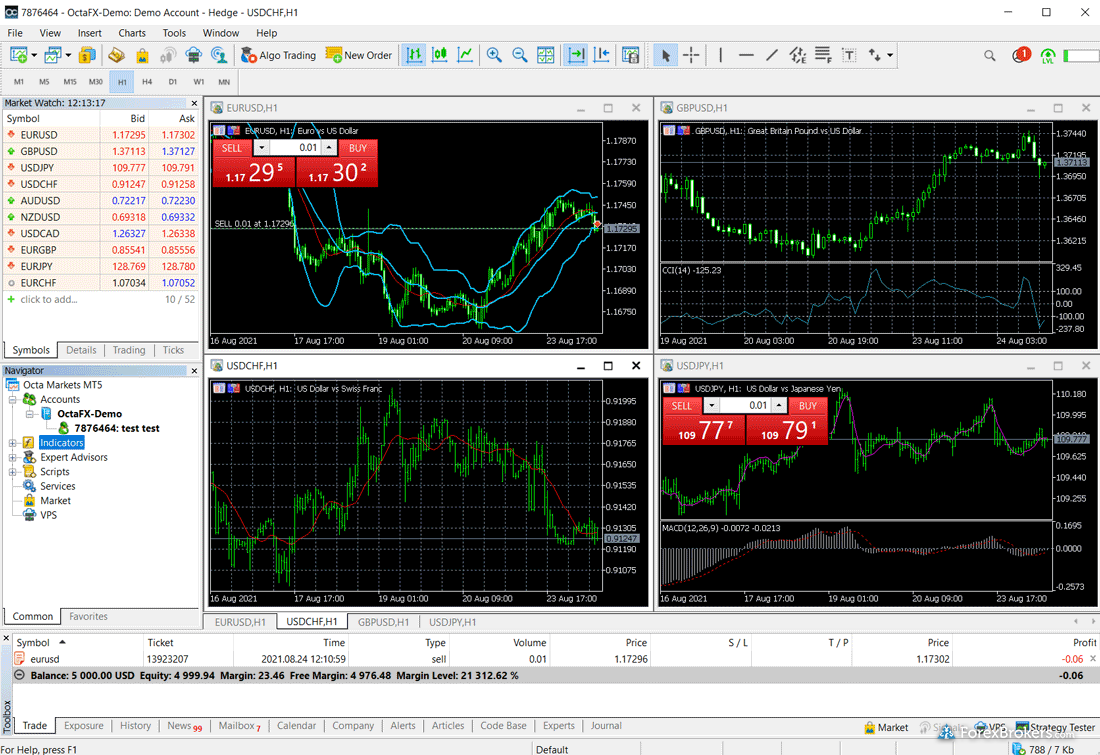The image size is (1100, 755).
Task: Expand the Scripts tree node
Action: coord(13,472)
